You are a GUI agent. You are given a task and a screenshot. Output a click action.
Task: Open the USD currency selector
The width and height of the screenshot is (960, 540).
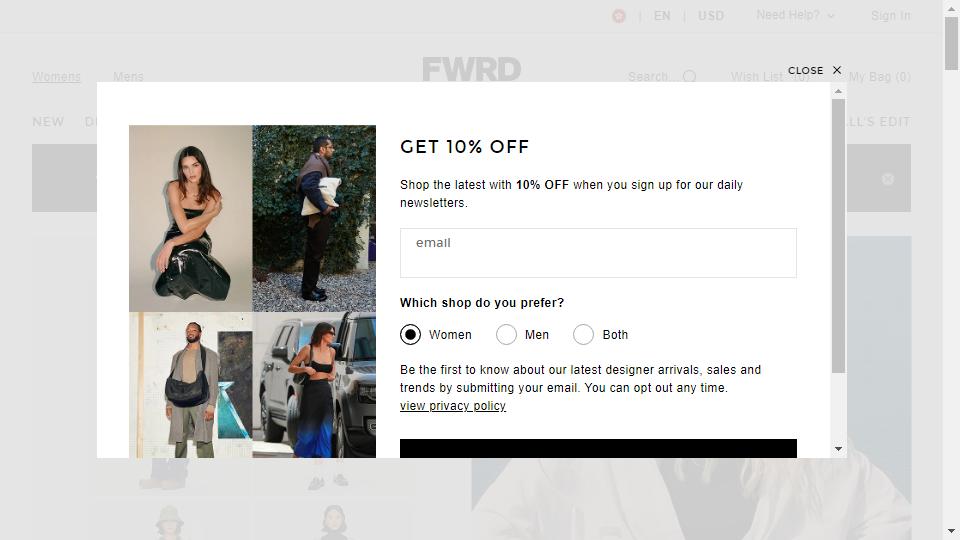[711, 16]
